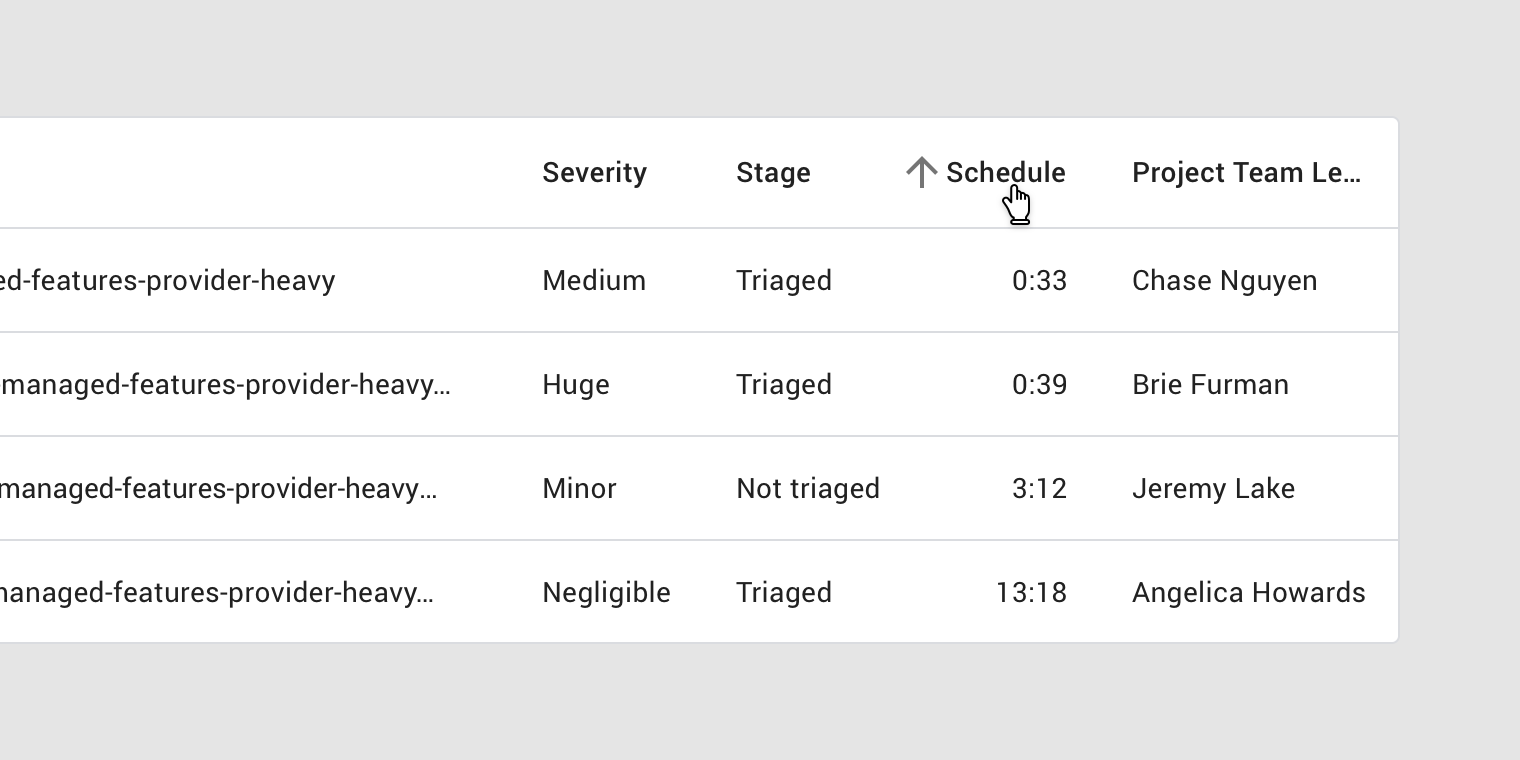Click the Negligible severity cell

606,593
